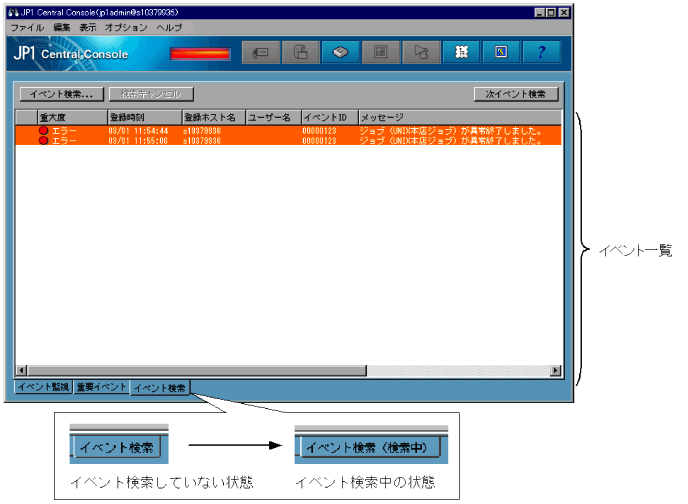Select the timestamp 03/01 11:54:44
Viewport: 688px width, 504px height.
[138, 131]
